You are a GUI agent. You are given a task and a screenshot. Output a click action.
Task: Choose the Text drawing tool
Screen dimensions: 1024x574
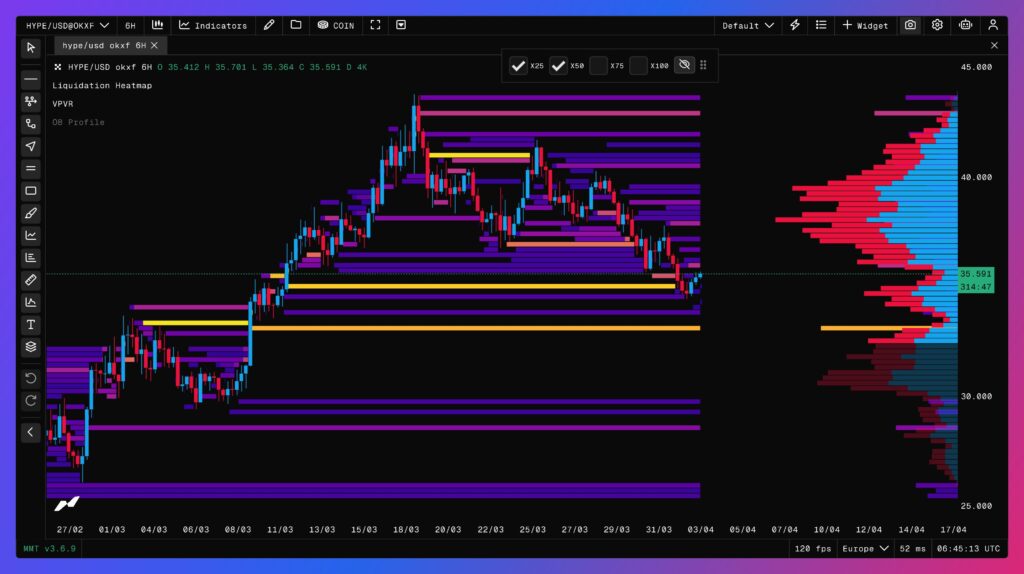[31, 325]
